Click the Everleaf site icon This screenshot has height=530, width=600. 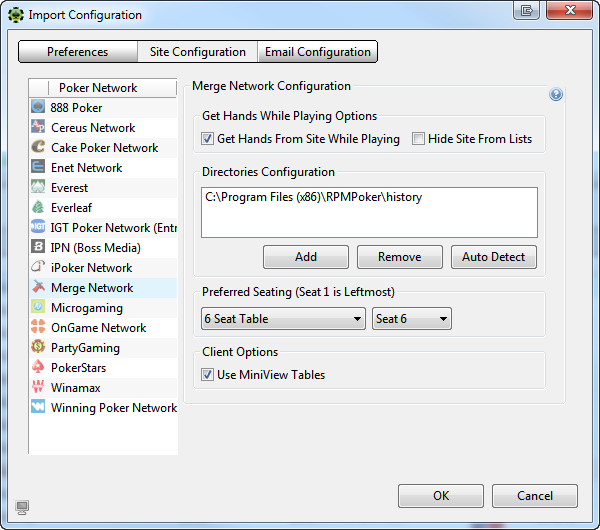coord(38,207)
